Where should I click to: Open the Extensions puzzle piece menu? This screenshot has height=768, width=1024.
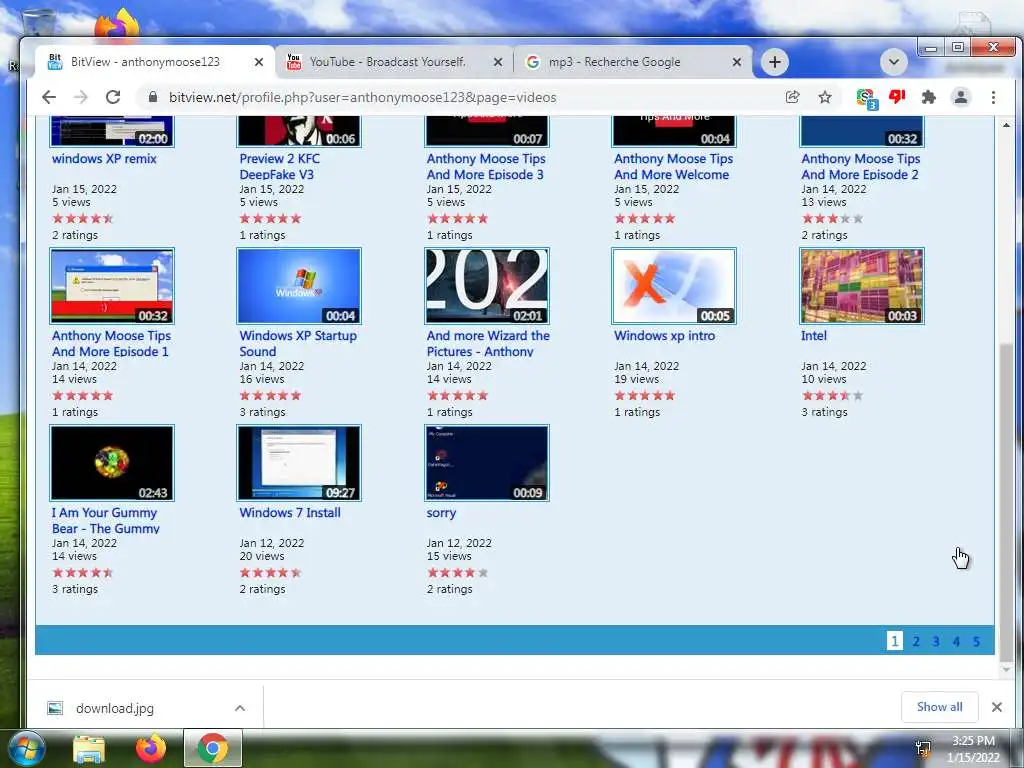click(929, 97)
